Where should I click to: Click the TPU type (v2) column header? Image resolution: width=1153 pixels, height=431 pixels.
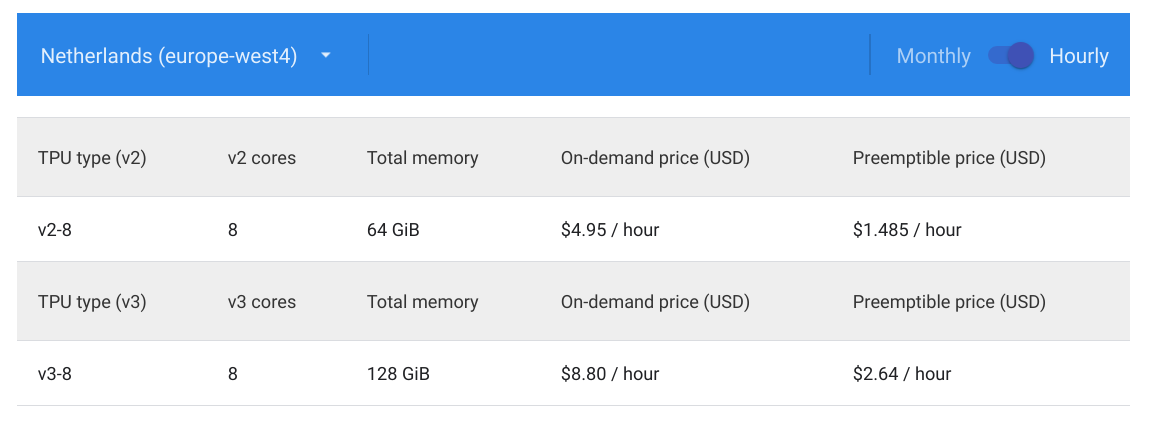click(92, 158)
